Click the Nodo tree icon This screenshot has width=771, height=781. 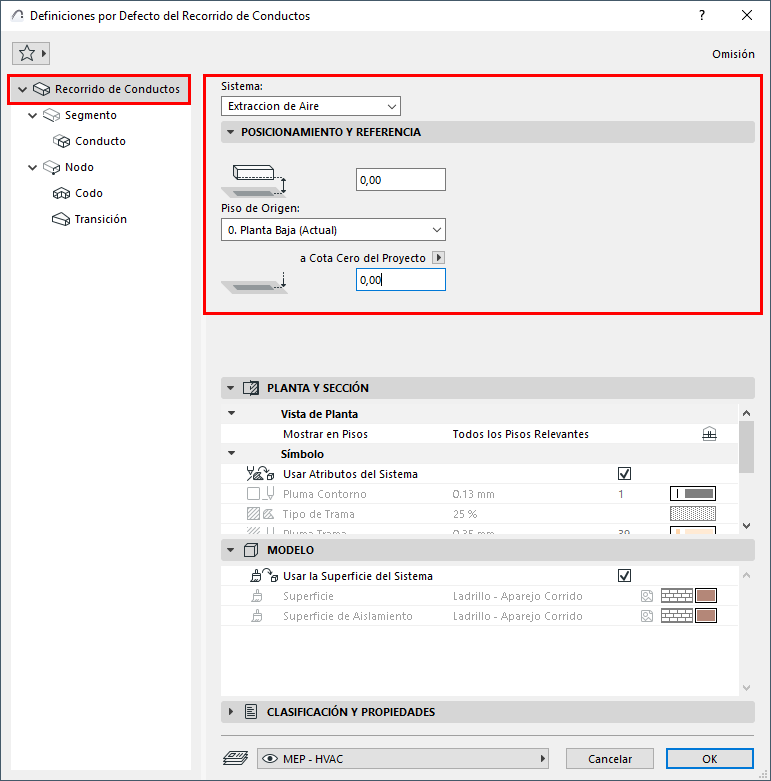[51, 167]
